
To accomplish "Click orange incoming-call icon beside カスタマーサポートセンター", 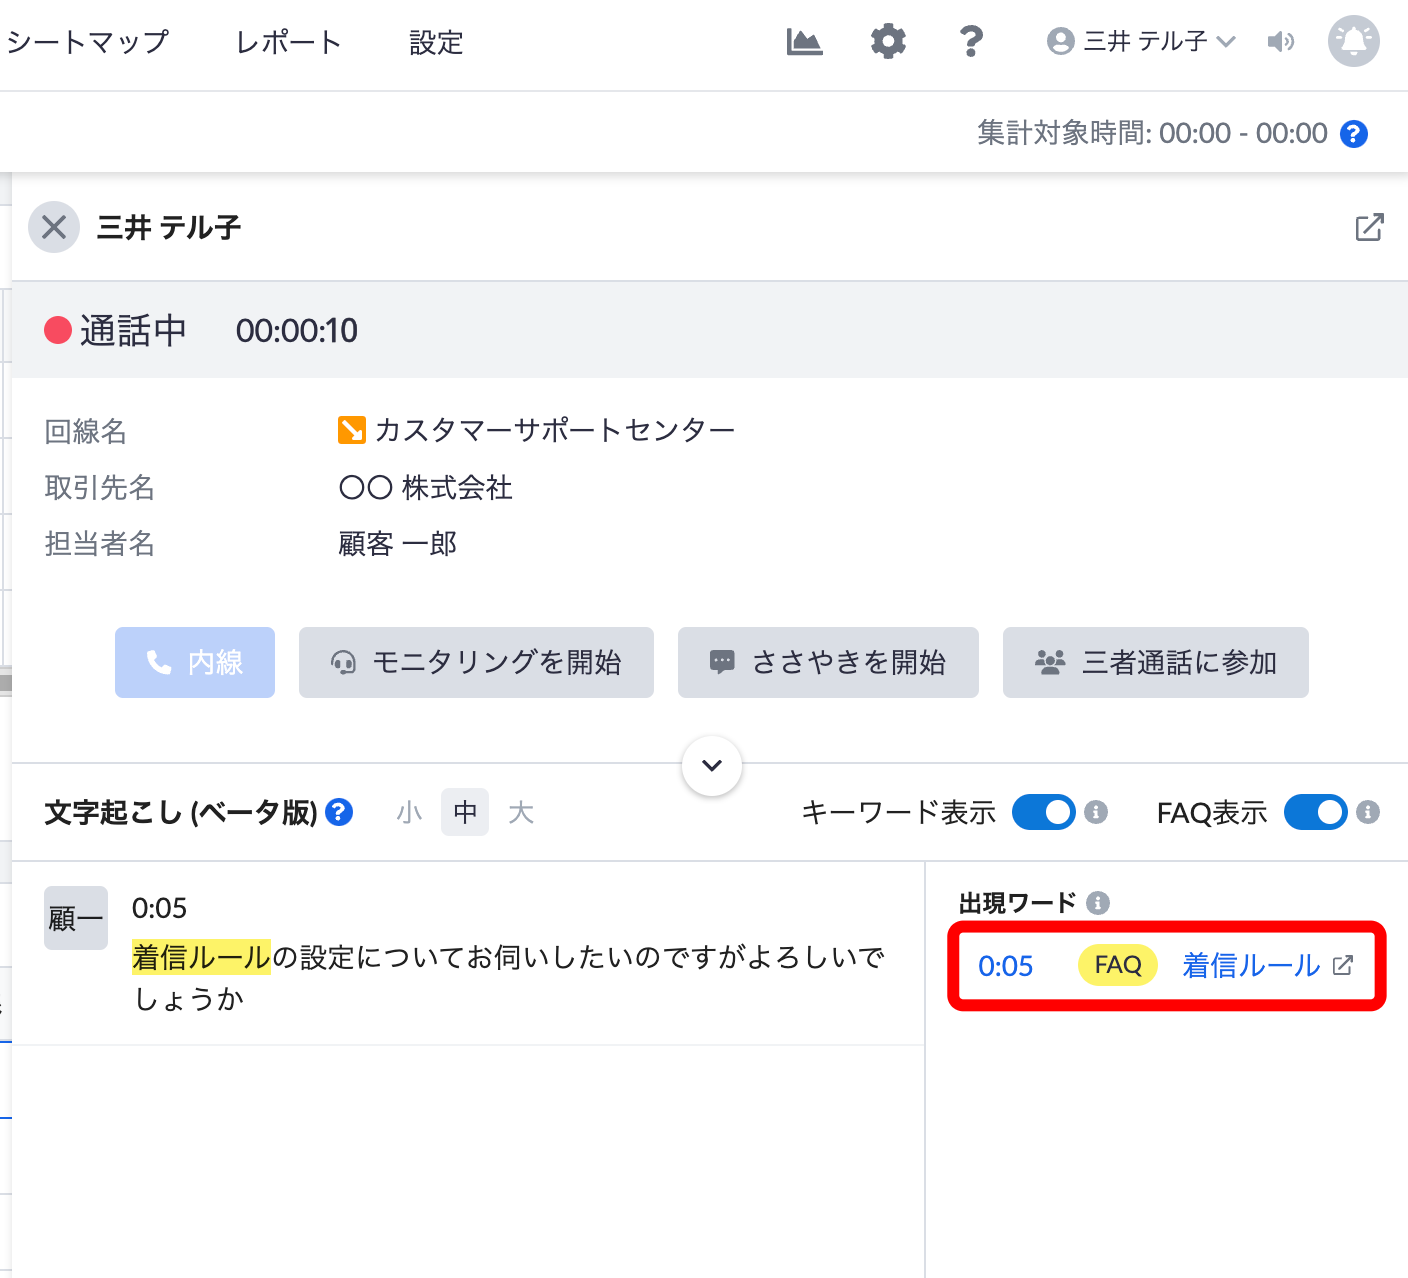I will (x=352, y=430).
